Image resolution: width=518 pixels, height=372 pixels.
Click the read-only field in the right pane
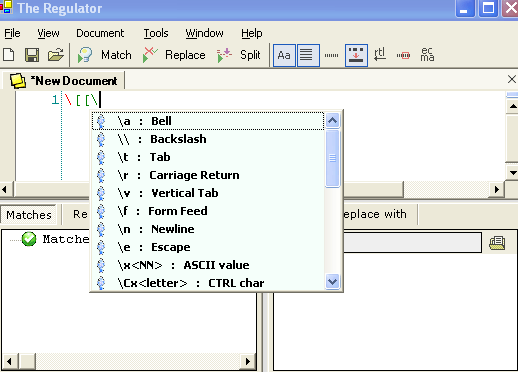coord(413,242)
